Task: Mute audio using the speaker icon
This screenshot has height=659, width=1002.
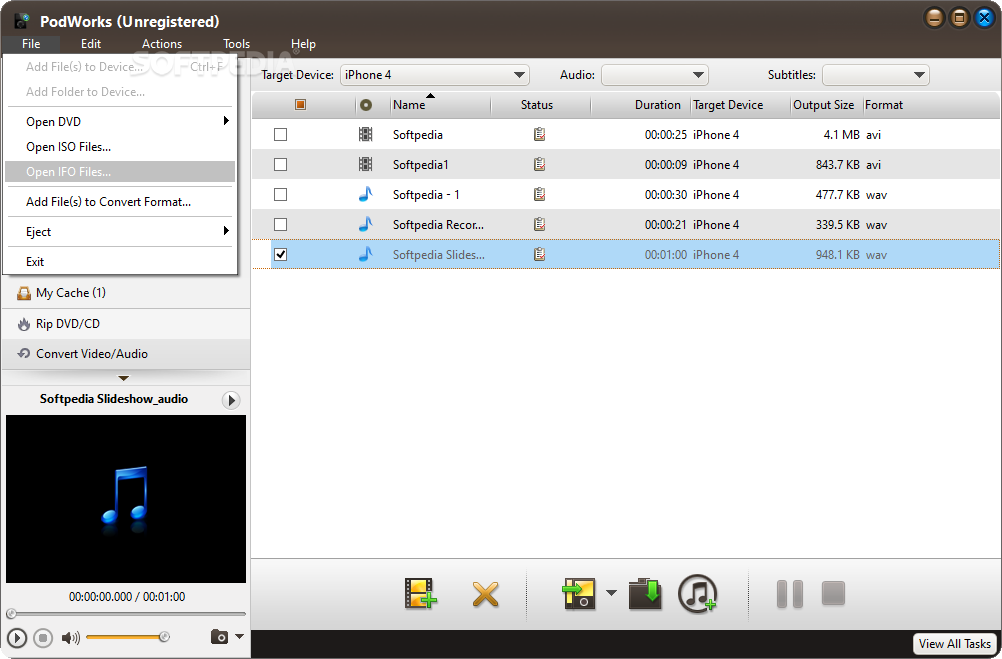Action: coord(70,637)
